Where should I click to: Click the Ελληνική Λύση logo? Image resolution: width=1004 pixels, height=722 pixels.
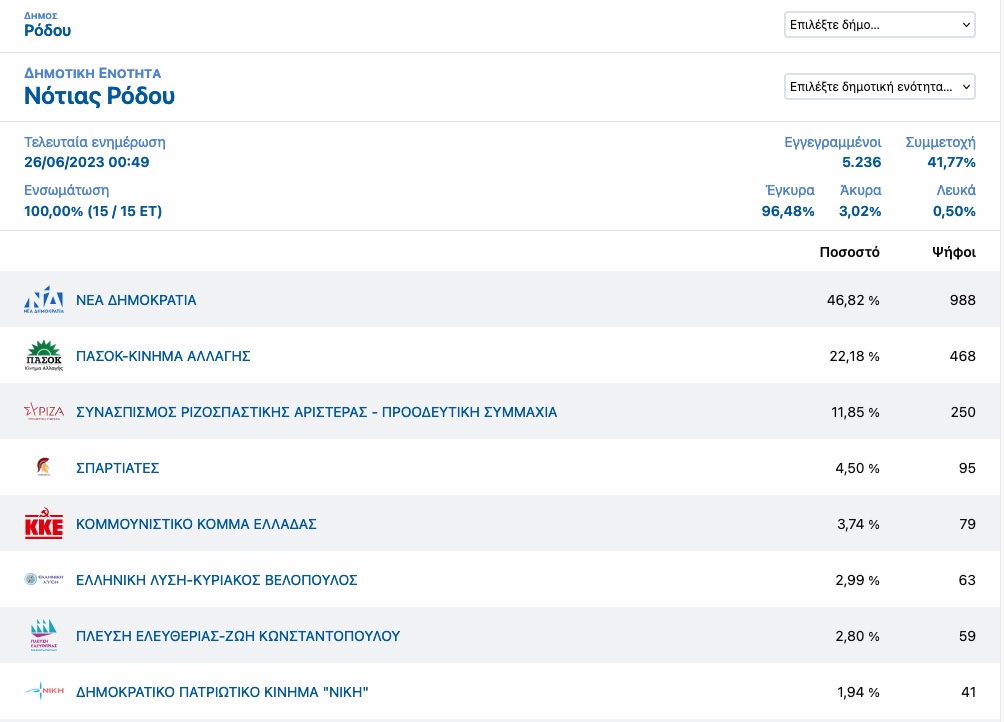(44, 579)
